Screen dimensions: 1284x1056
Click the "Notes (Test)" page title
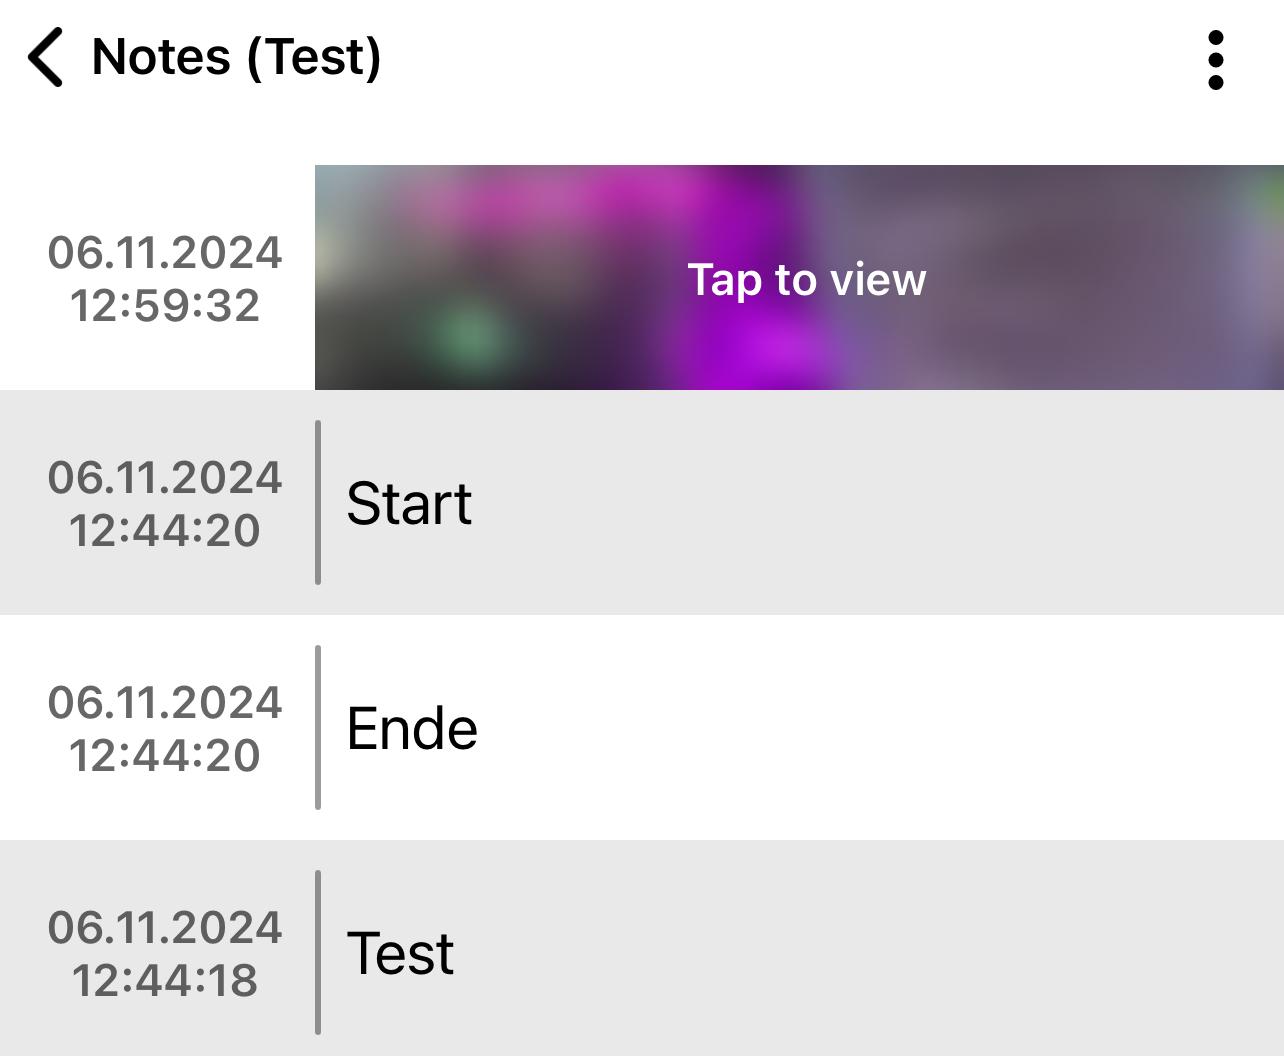[237, 57]
